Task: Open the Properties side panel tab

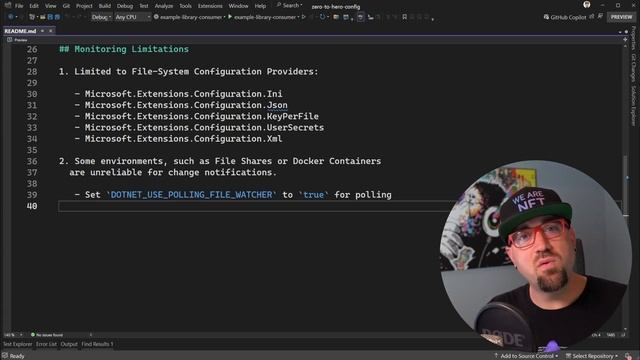Action: tap(633, 38)
